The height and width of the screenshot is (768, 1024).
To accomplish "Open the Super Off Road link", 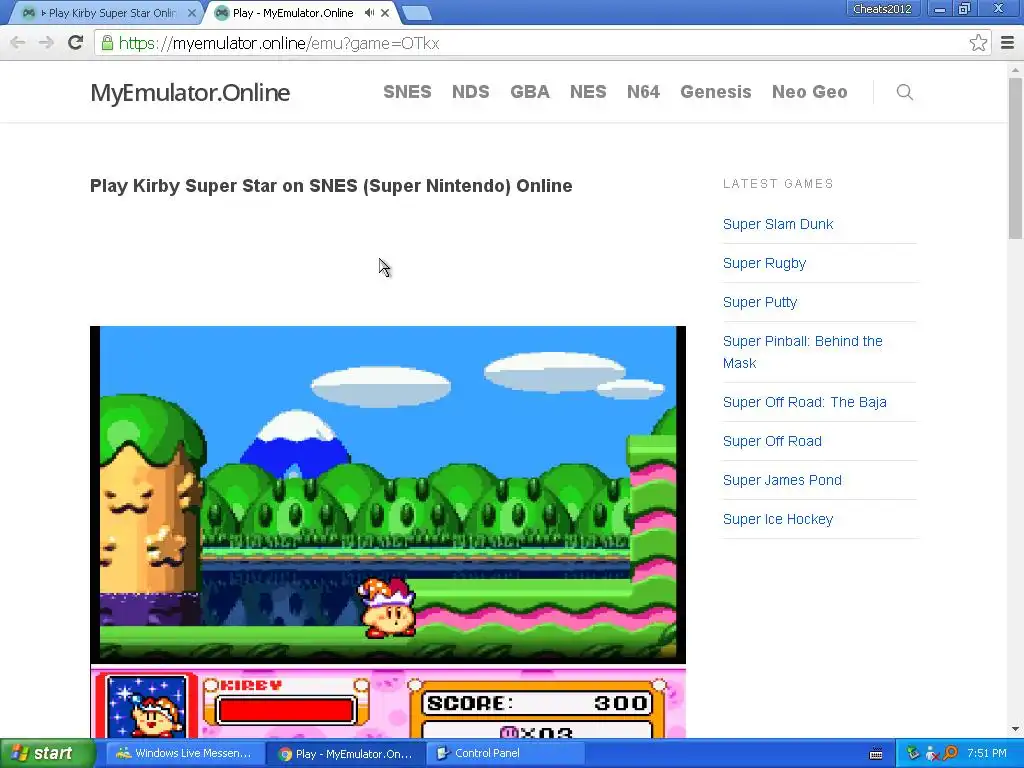I will 772,441.
